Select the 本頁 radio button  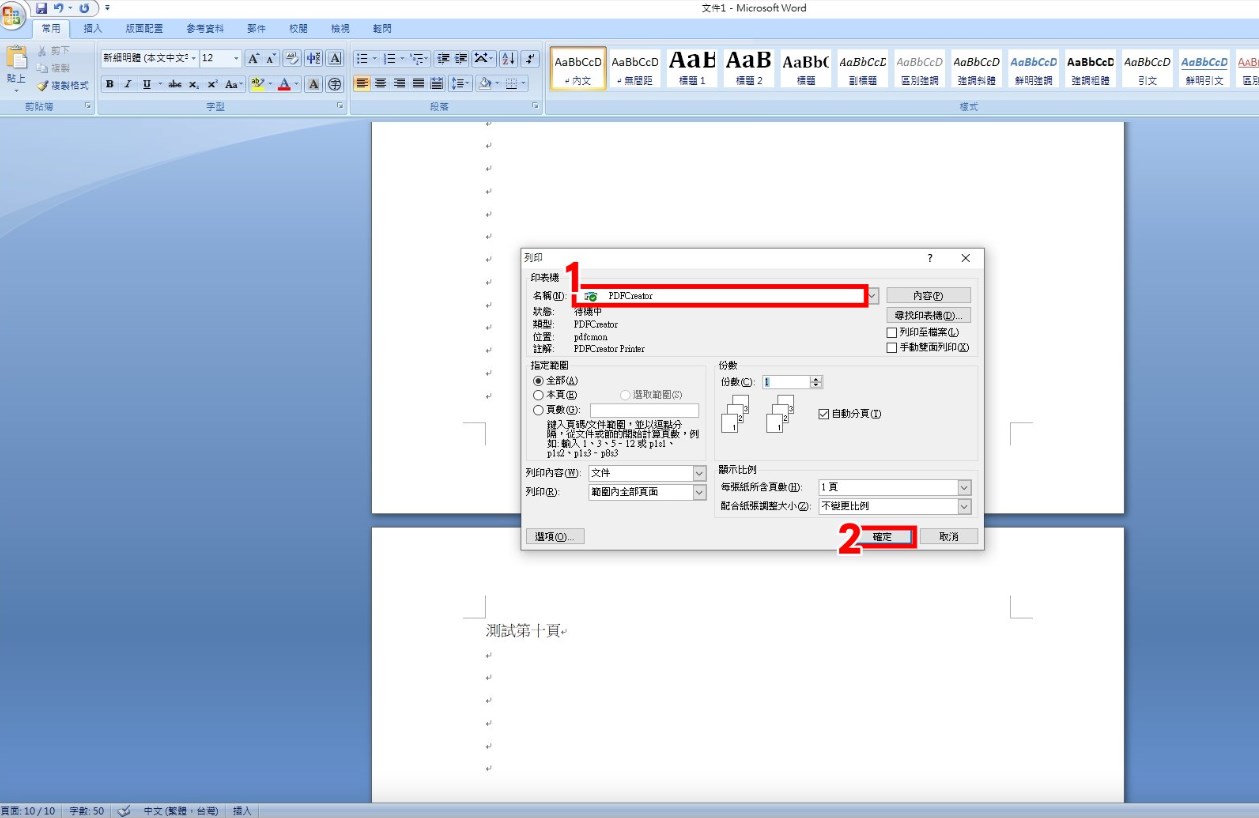click(x=539, y=395)
